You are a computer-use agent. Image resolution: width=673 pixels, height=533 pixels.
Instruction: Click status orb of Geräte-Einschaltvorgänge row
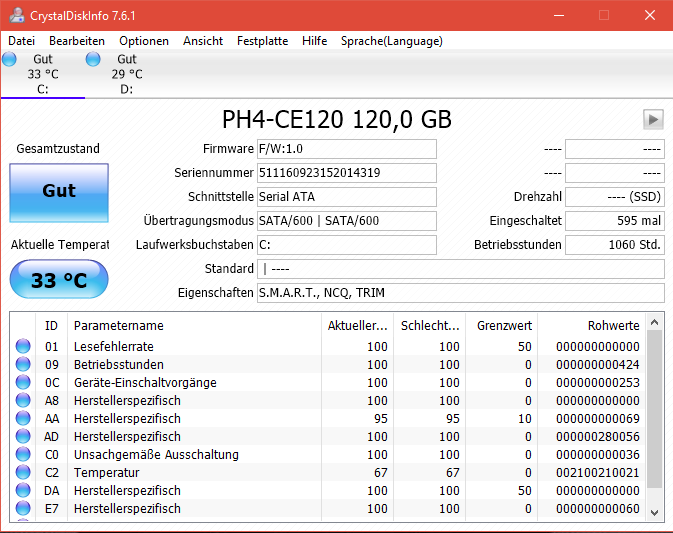(23, 382)
